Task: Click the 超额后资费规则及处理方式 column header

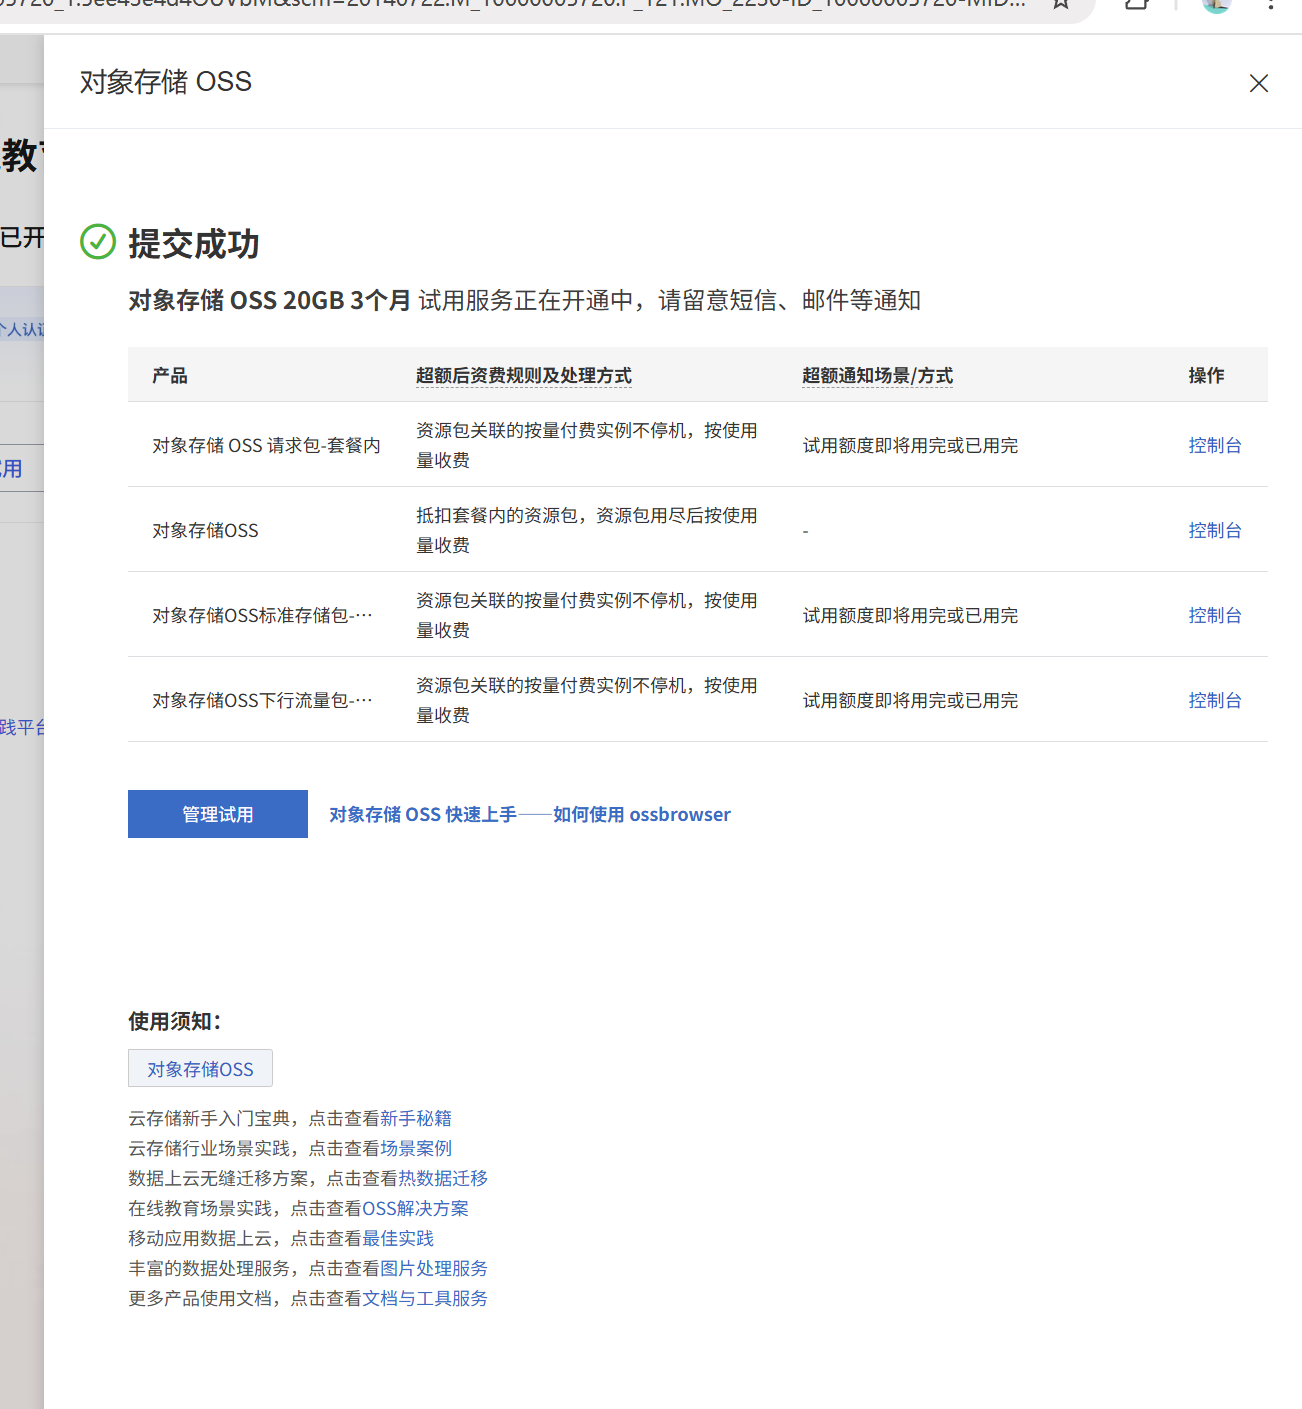Action: 524,375
